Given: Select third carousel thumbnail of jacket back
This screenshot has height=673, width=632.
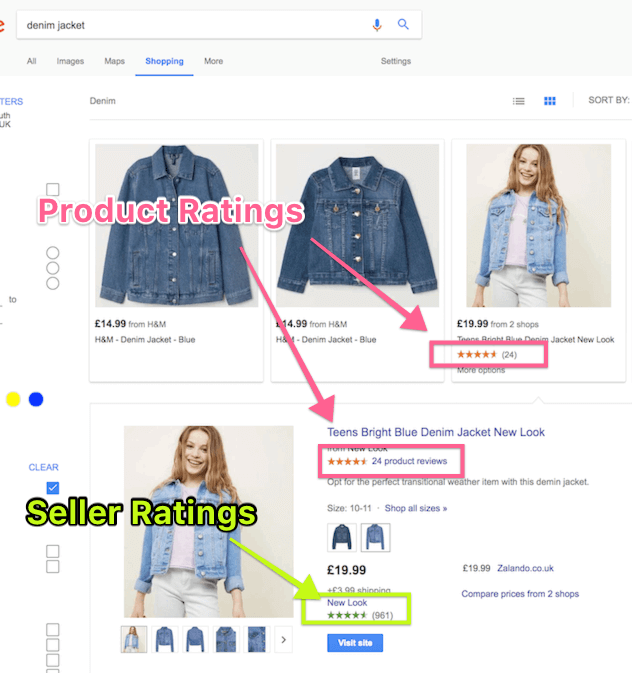Looking at the screenshot, I should pos(195,639).
